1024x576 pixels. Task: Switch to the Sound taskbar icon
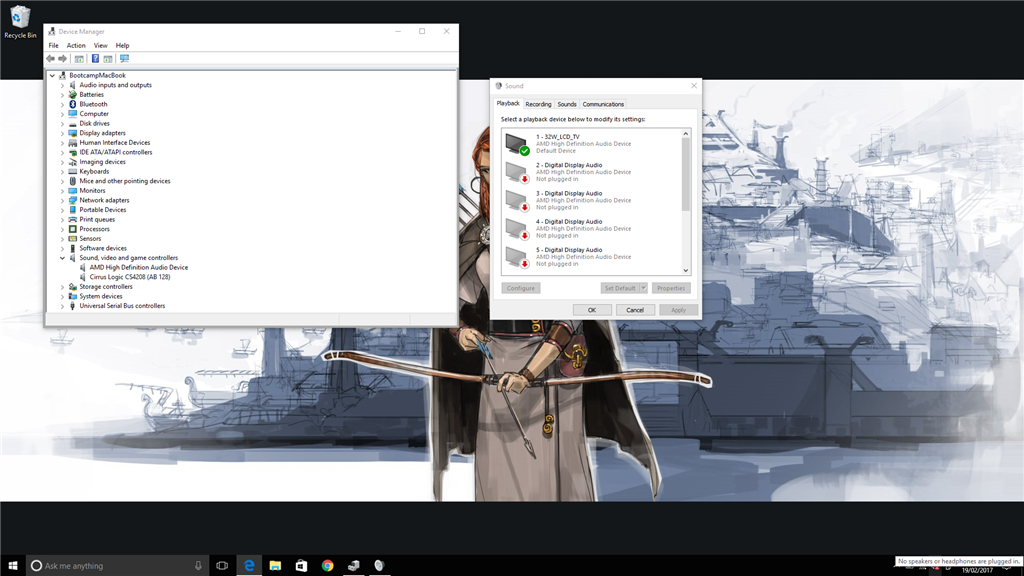click(x=379, y=566)
